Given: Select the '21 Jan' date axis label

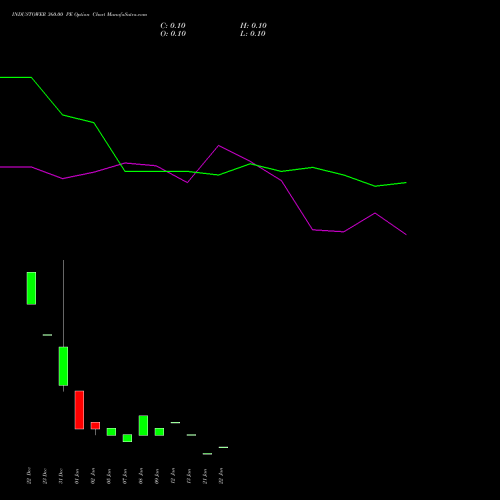Looking at the screenshot, I should [x=205, y=476].
